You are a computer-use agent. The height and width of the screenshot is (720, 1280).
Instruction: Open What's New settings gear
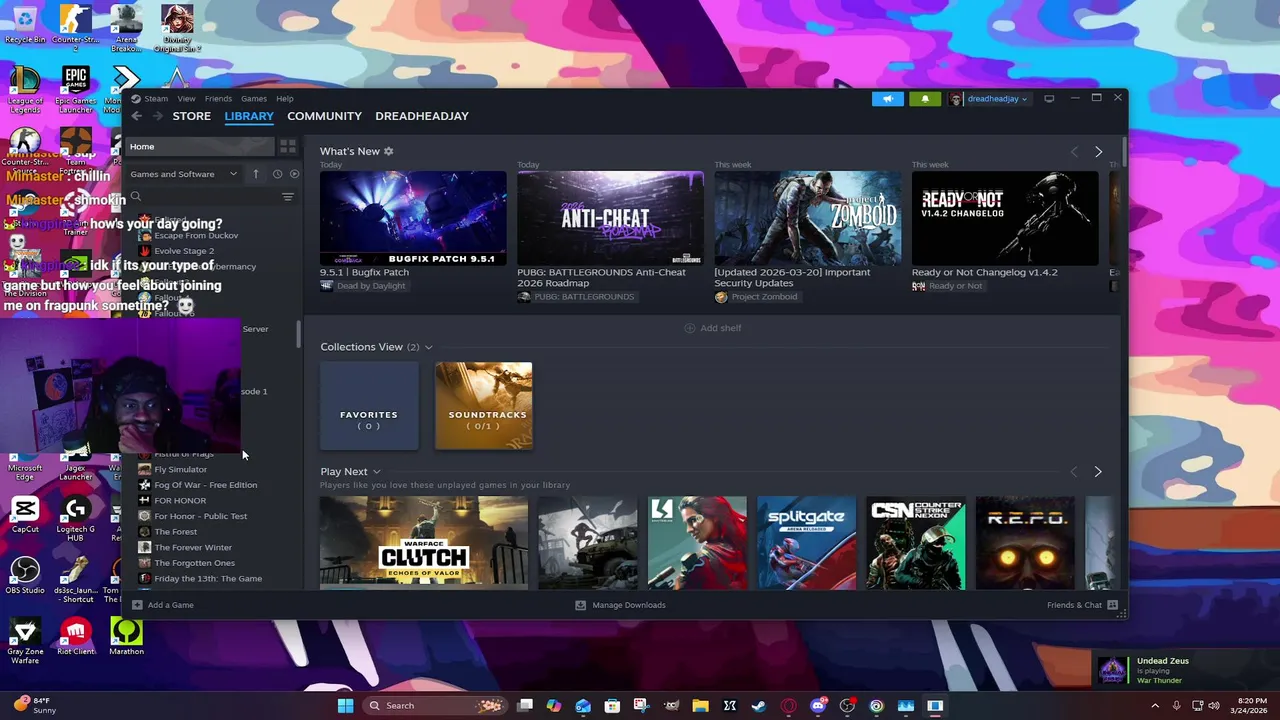389,151
